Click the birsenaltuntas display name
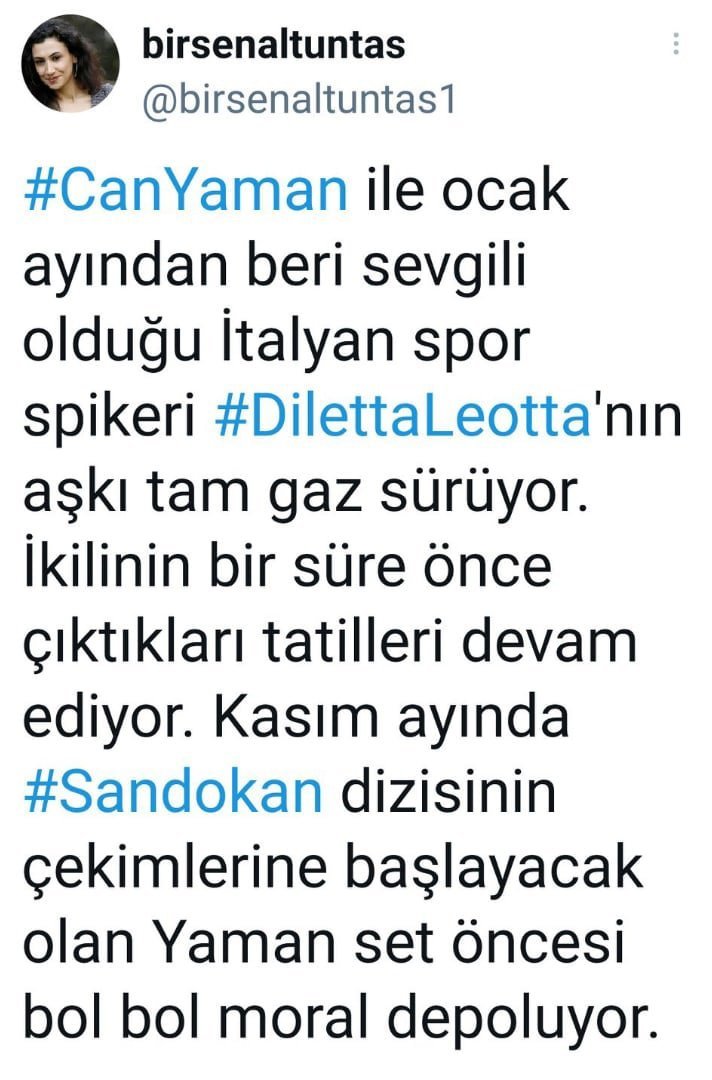712x1080 pixels. tap(273, 45)
